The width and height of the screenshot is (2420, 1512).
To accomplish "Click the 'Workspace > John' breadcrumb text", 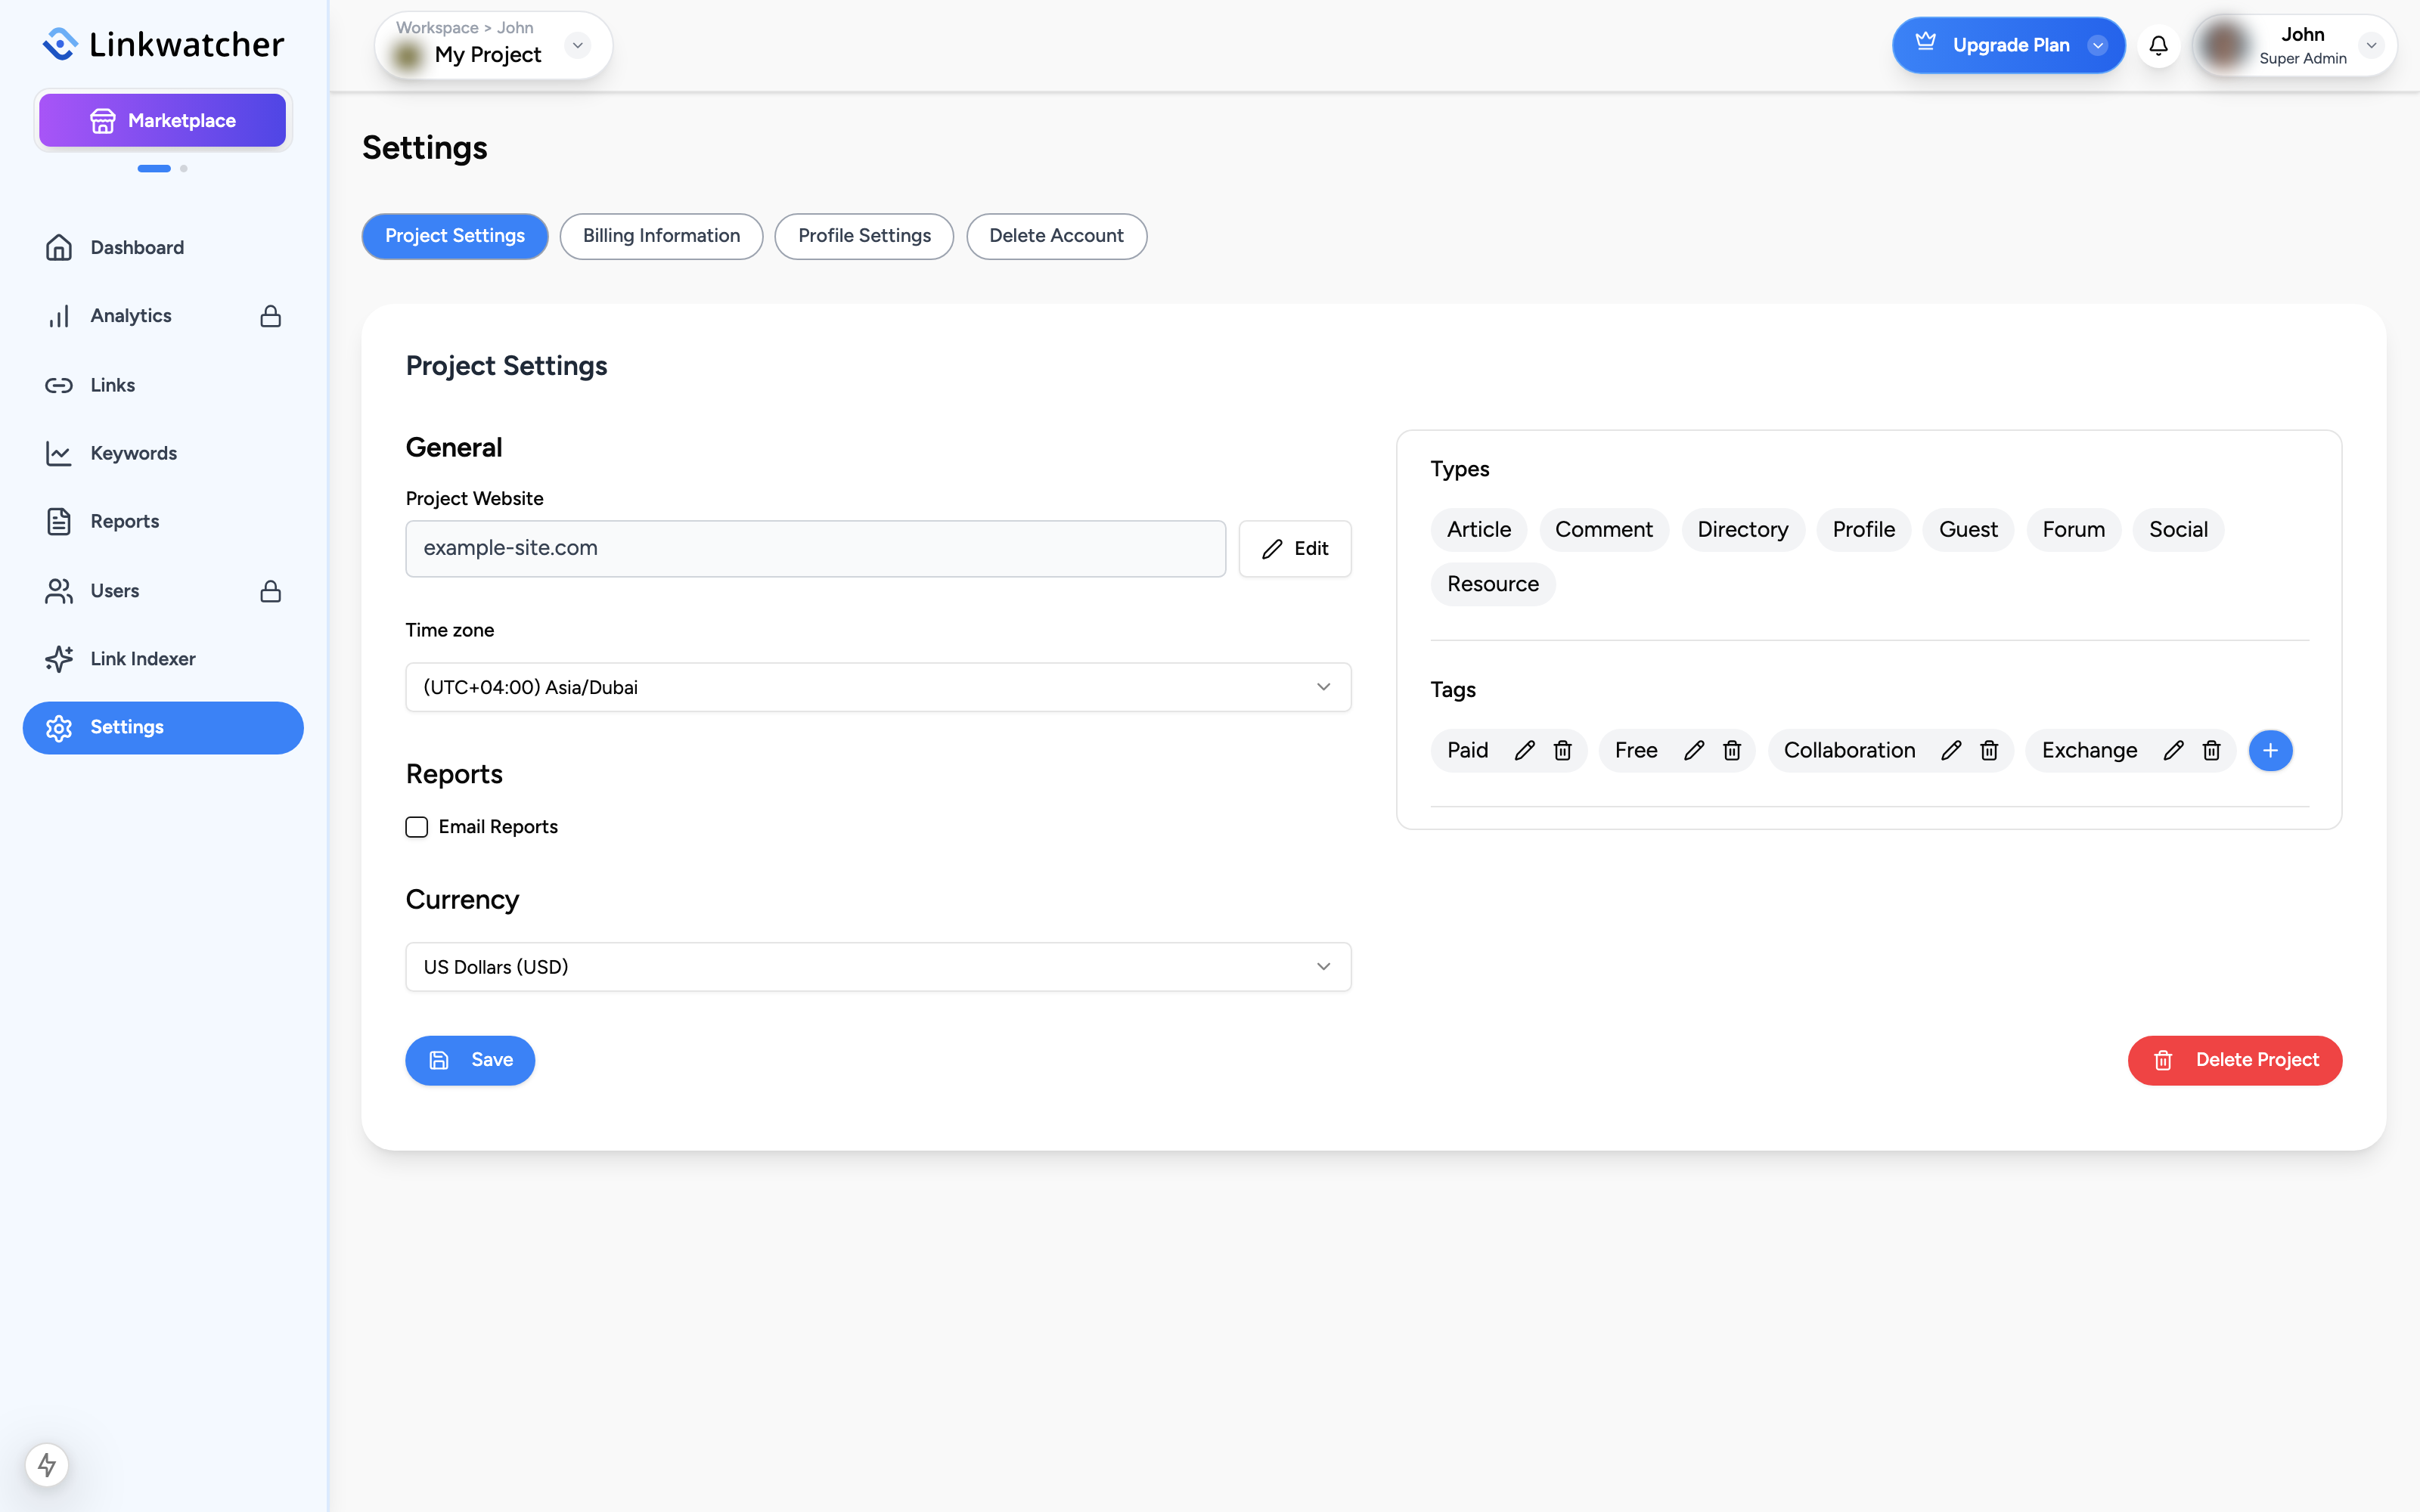I will pos(464,28).
